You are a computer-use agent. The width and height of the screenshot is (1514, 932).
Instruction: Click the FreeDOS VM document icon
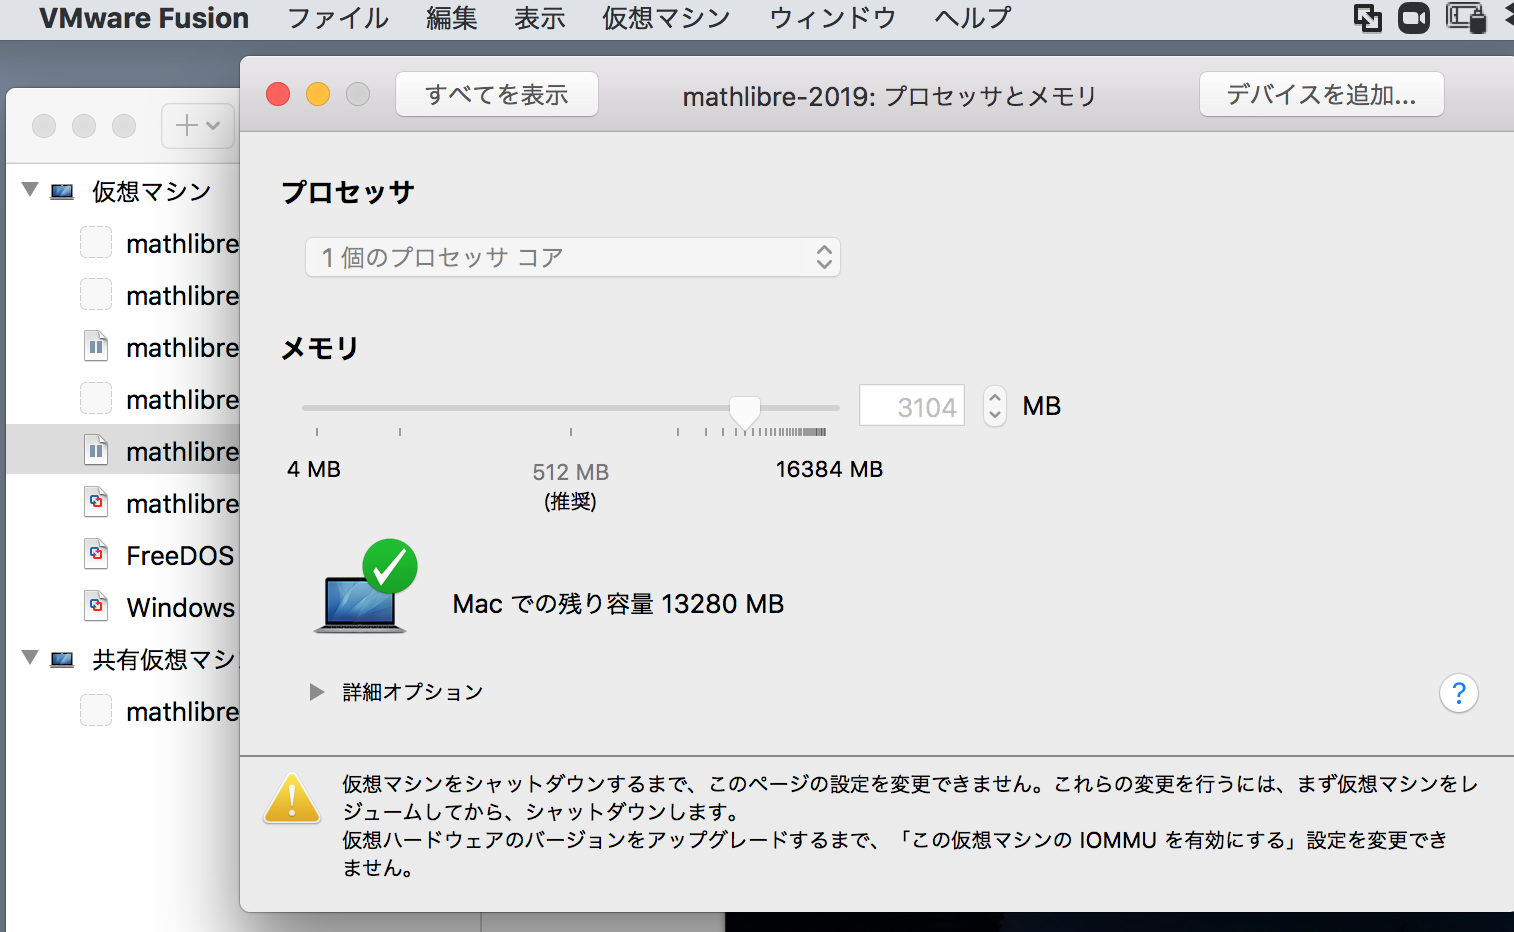[x=96, y=553]
